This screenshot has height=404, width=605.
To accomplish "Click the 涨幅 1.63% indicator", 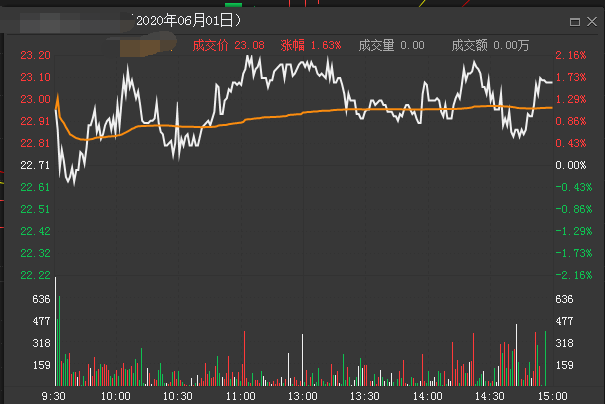I will (x=310, y=45).
